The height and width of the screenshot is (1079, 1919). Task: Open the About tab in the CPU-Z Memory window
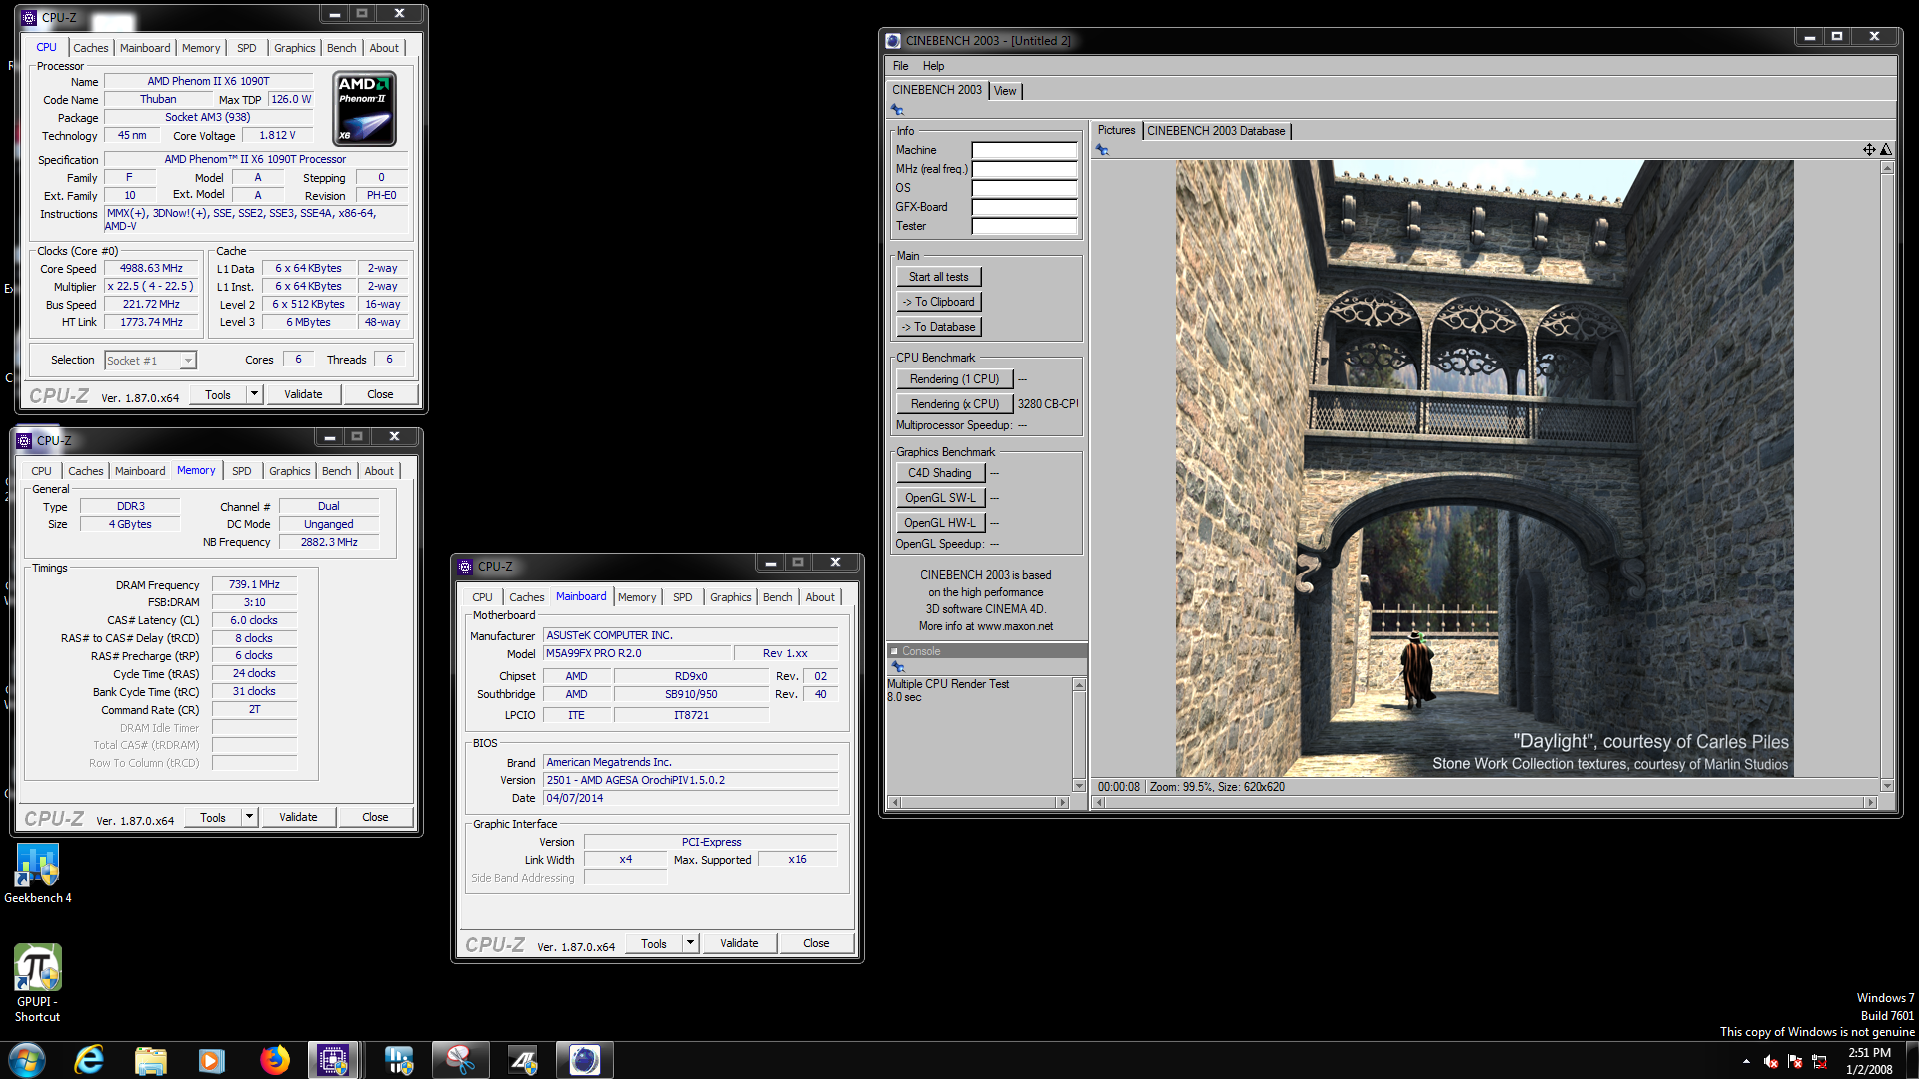pos(379,471)
